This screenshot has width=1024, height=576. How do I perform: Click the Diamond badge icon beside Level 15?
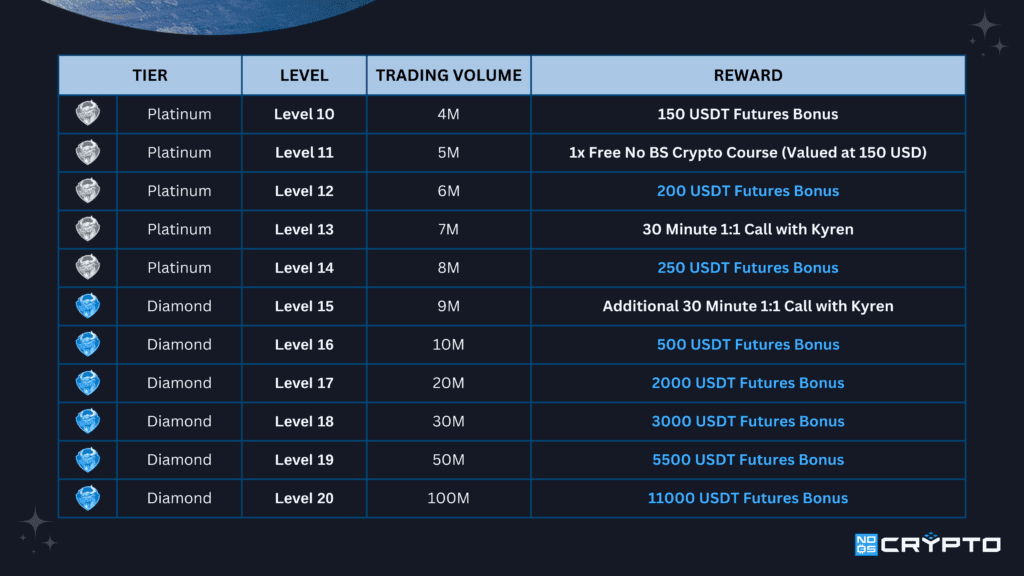click(88, 306)
